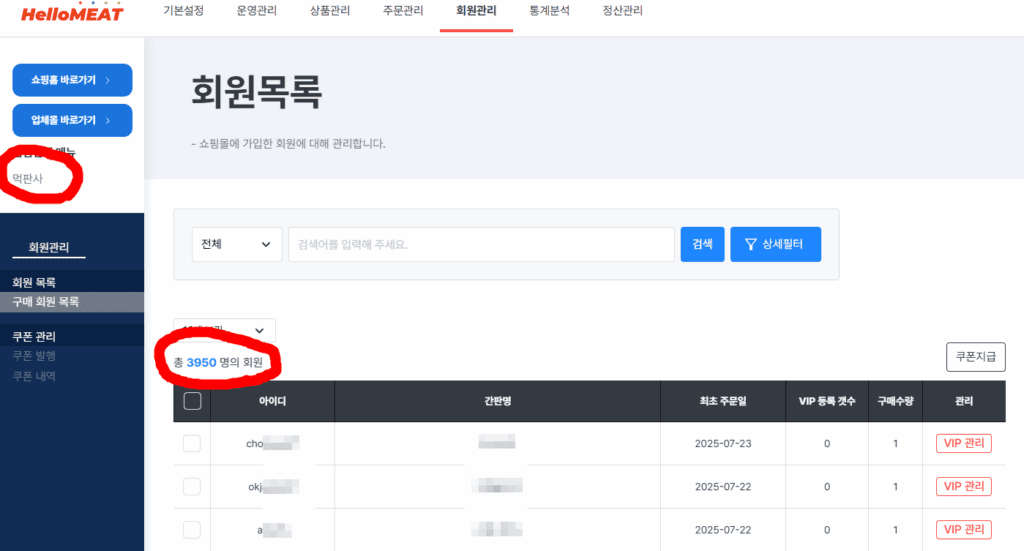This screenshot has width=1024, height=551.
Task: Open the 운영관리 menu
Action: [x=257, y=10]
